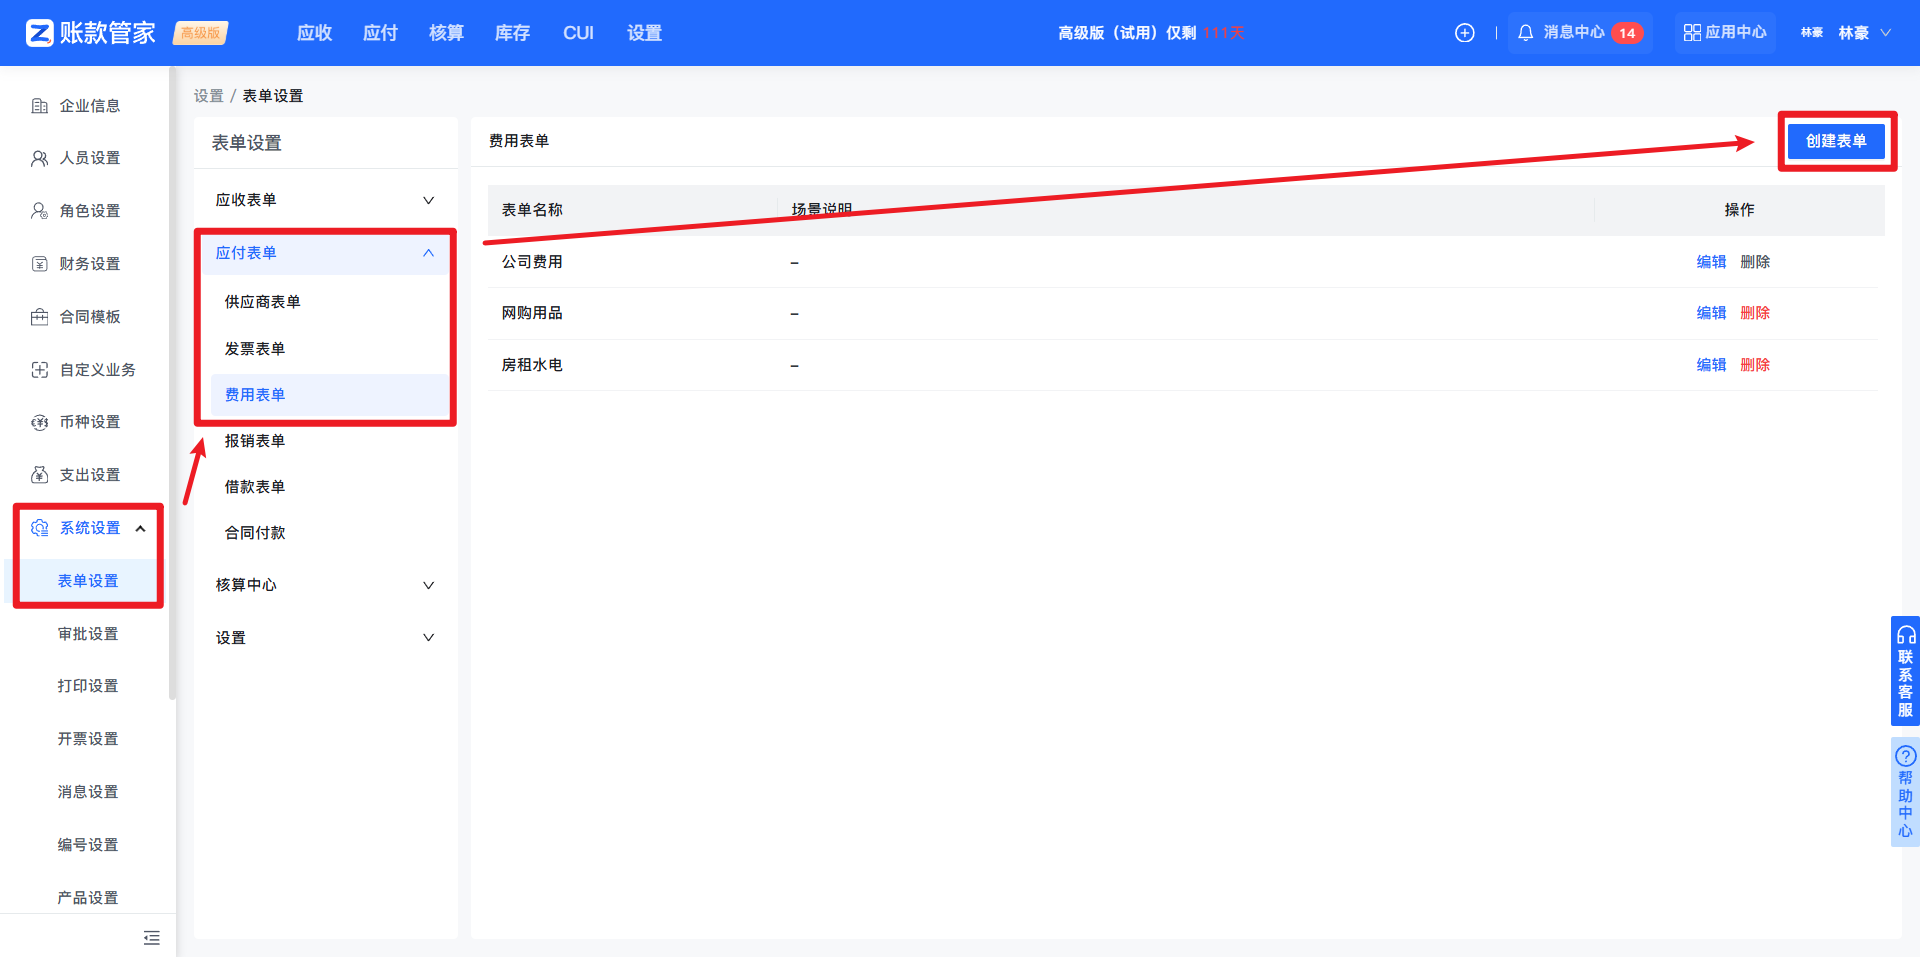
Task: Click the 网购用品 form name
Action: tap(532, 313)
